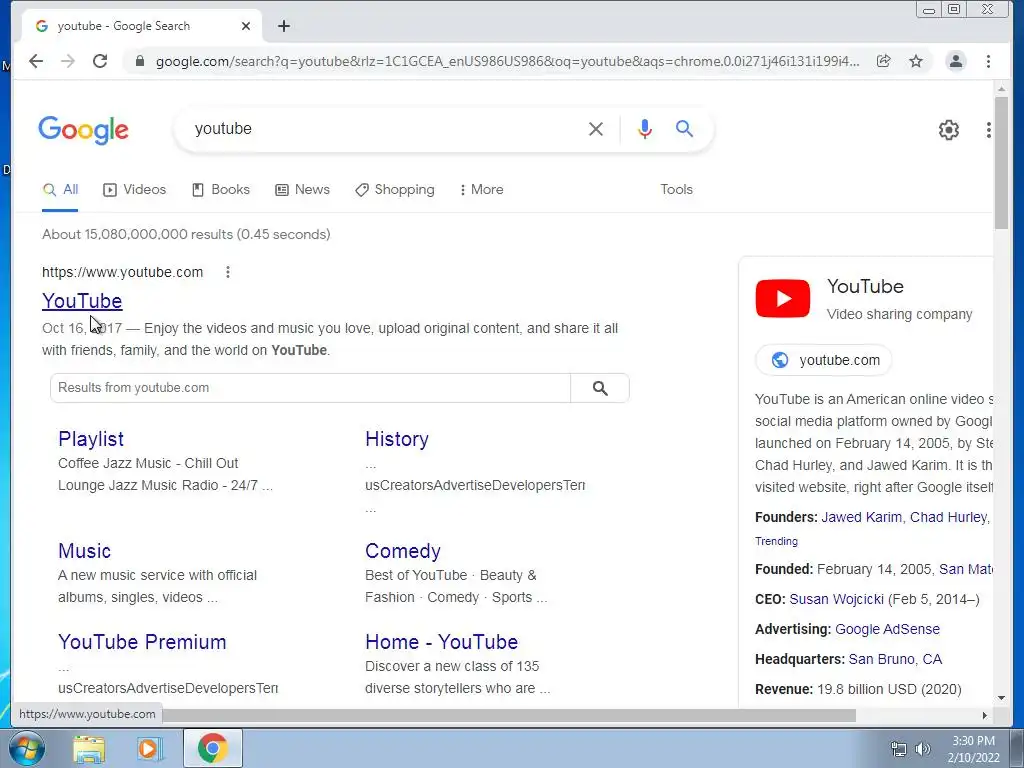This screenshot has width=1024, height=768.
Task: Click the Trending link in knowledge panel
Action: pos(776,541)
